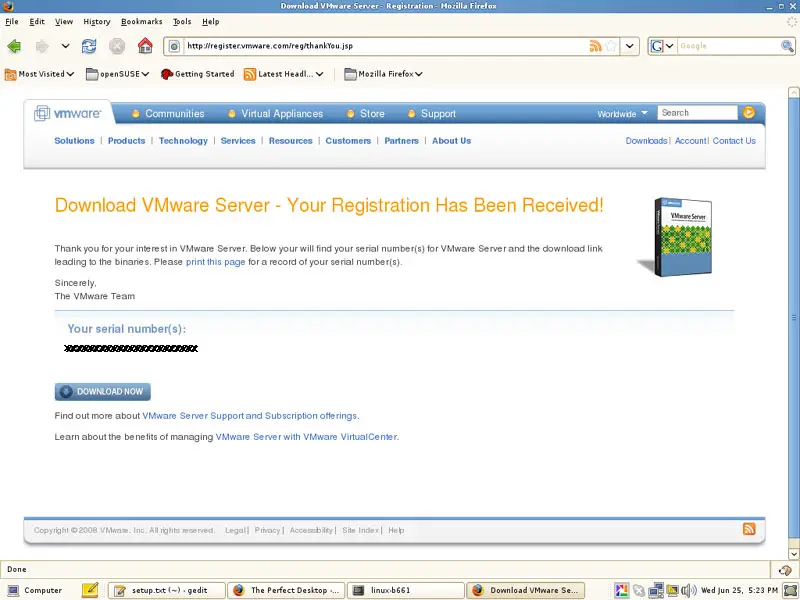Go to the Communities section

coord(174,114)
